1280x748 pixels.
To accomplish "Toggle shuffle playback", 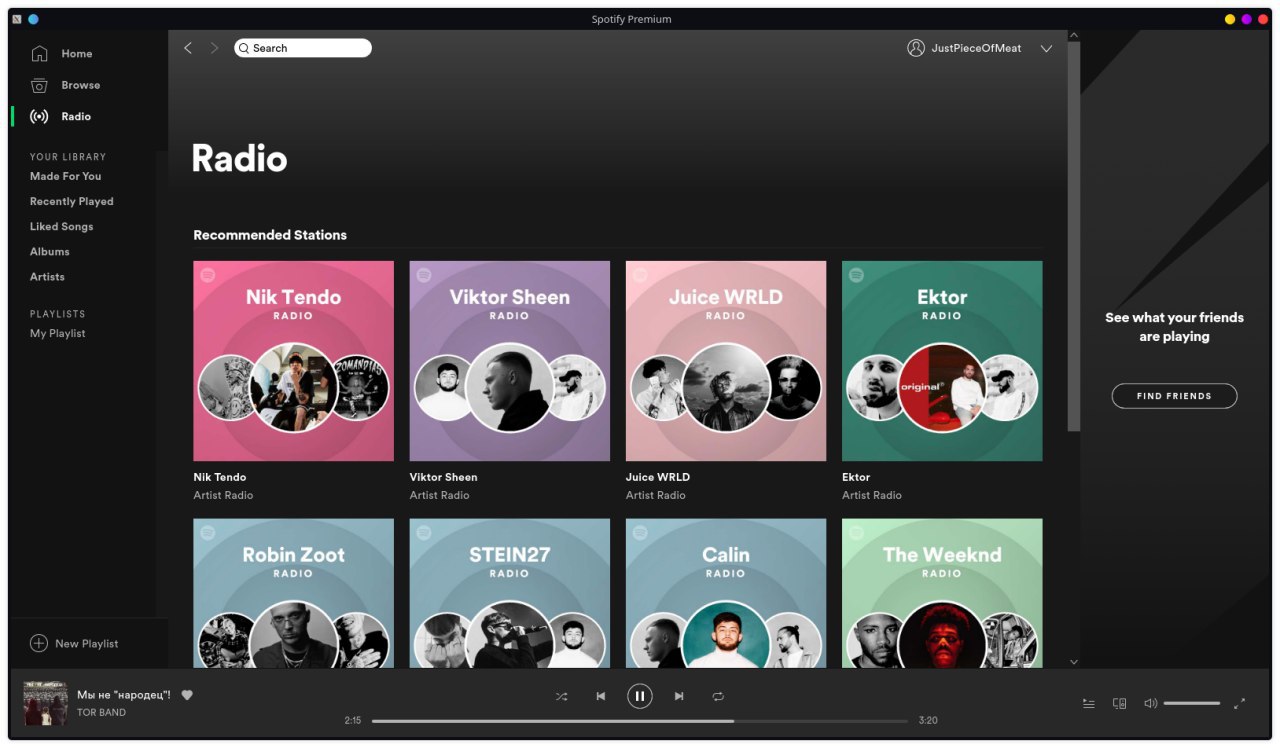I will pyautogui.click(x=561, y=696).
